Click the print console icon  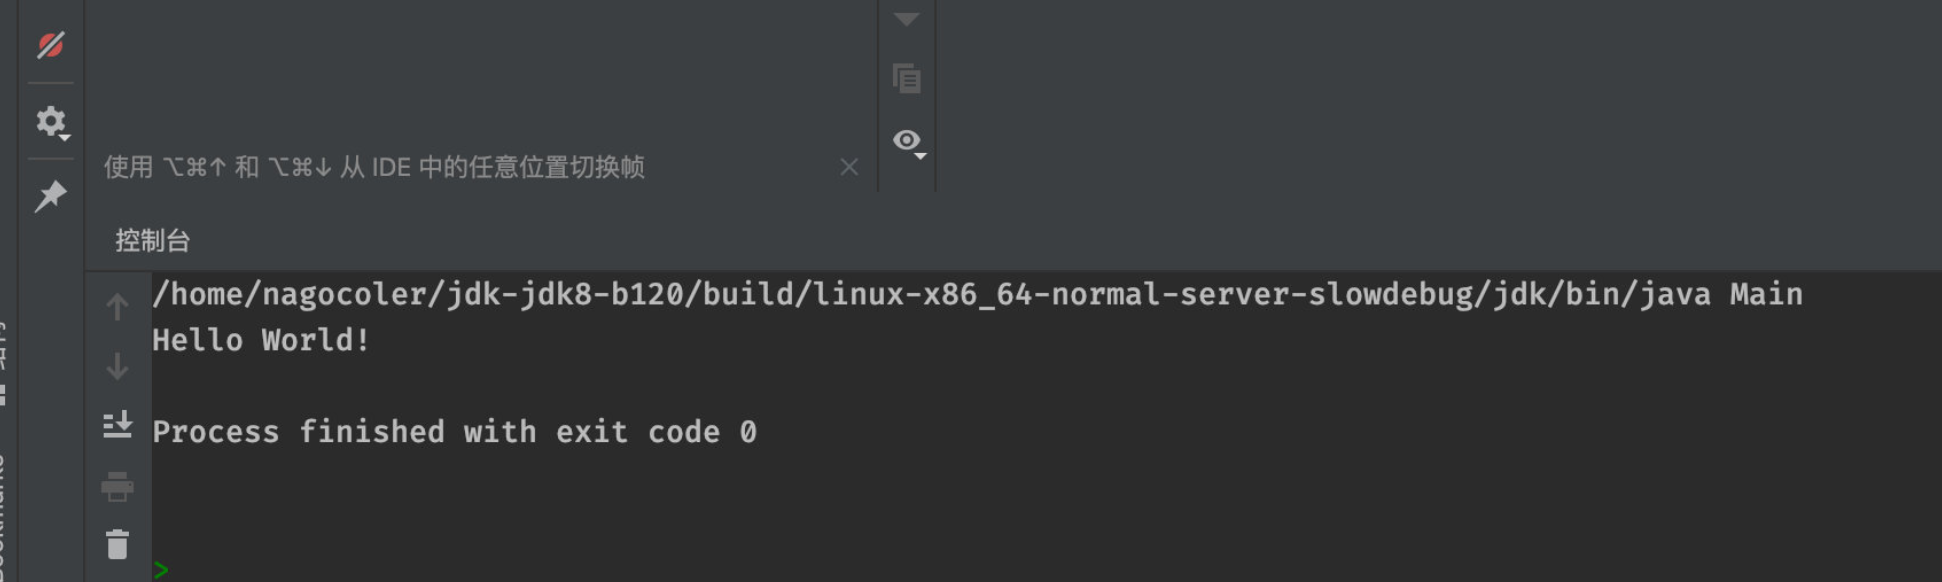[x=117, y=487]
